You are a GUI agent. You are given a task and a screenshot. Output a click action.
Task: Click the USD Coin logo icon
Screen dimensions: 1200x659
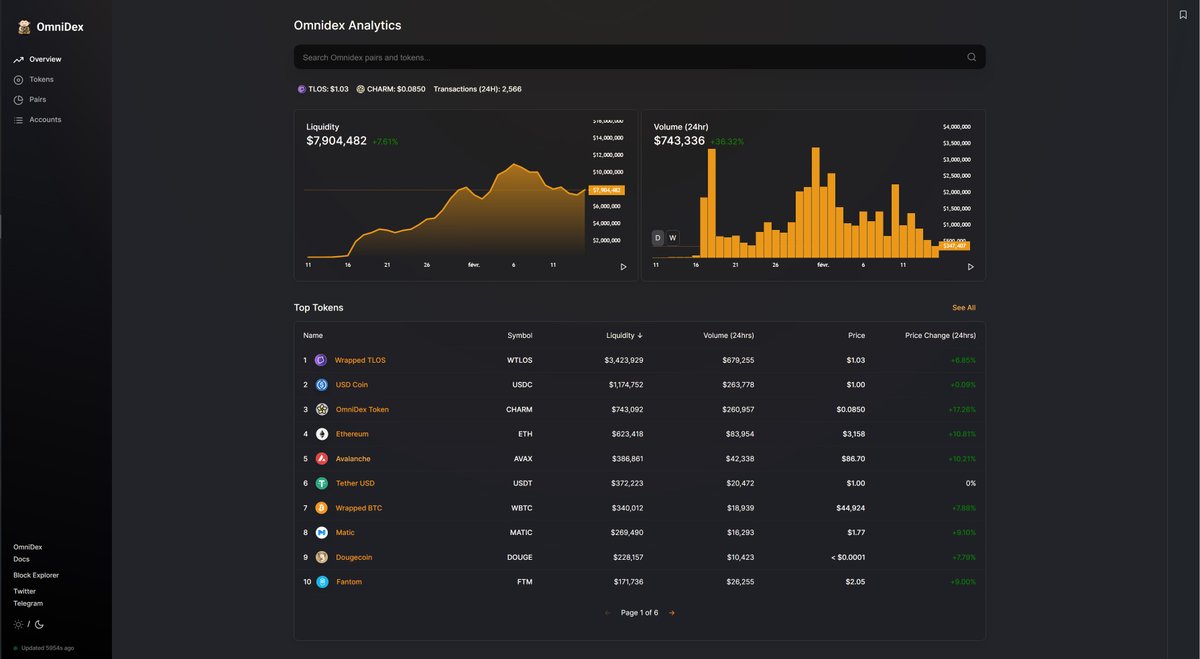click(x=322, y=385)
